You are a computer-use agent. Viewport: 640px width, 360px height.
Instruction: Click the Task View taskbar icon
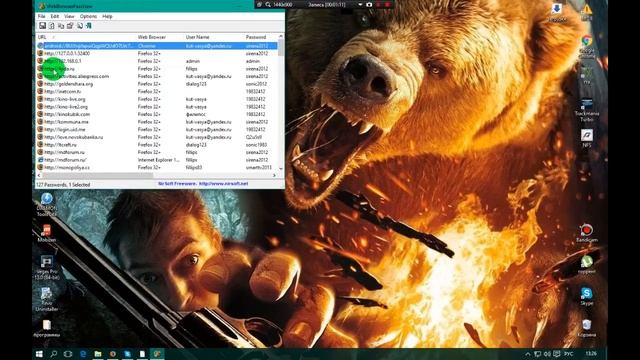(x=68, y=354)
